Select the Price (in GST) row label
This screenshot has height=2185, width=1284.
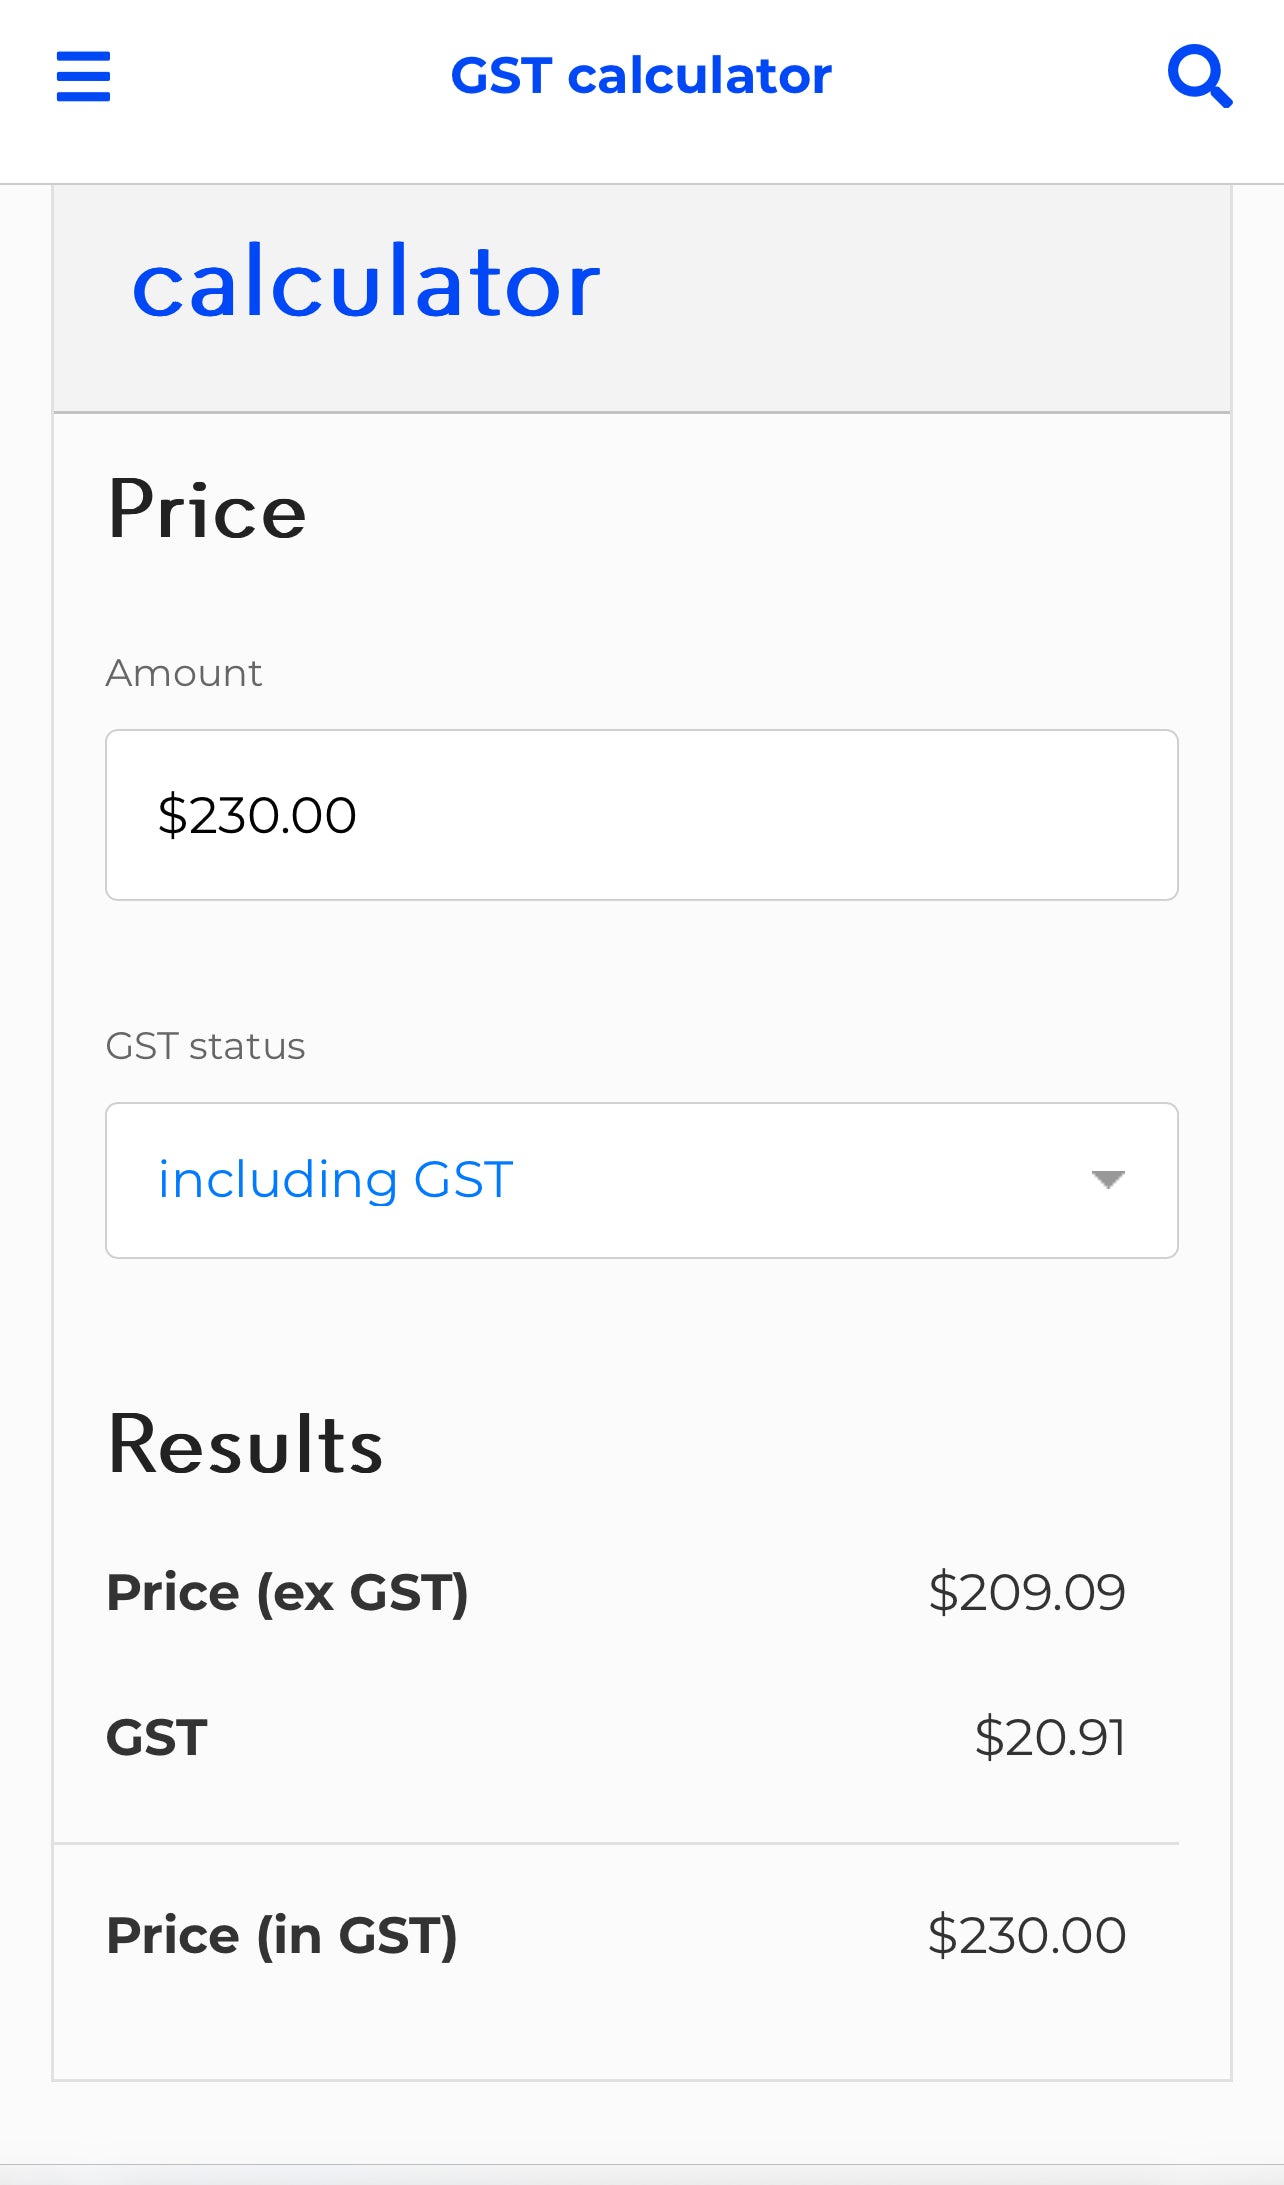coord(282,1935)
